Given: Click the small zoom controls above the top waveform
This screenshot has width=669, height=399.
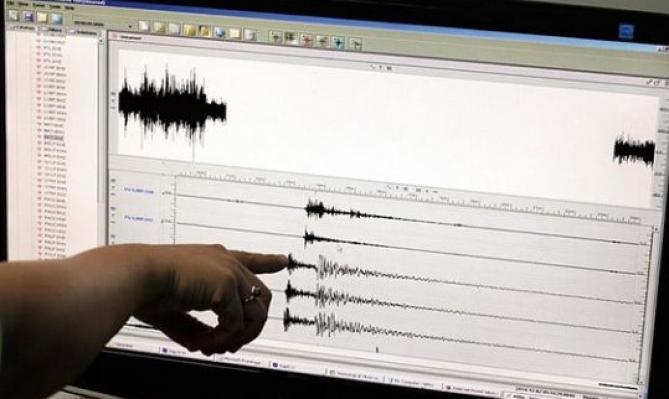Looking at the screenshot, I should 381,67.
